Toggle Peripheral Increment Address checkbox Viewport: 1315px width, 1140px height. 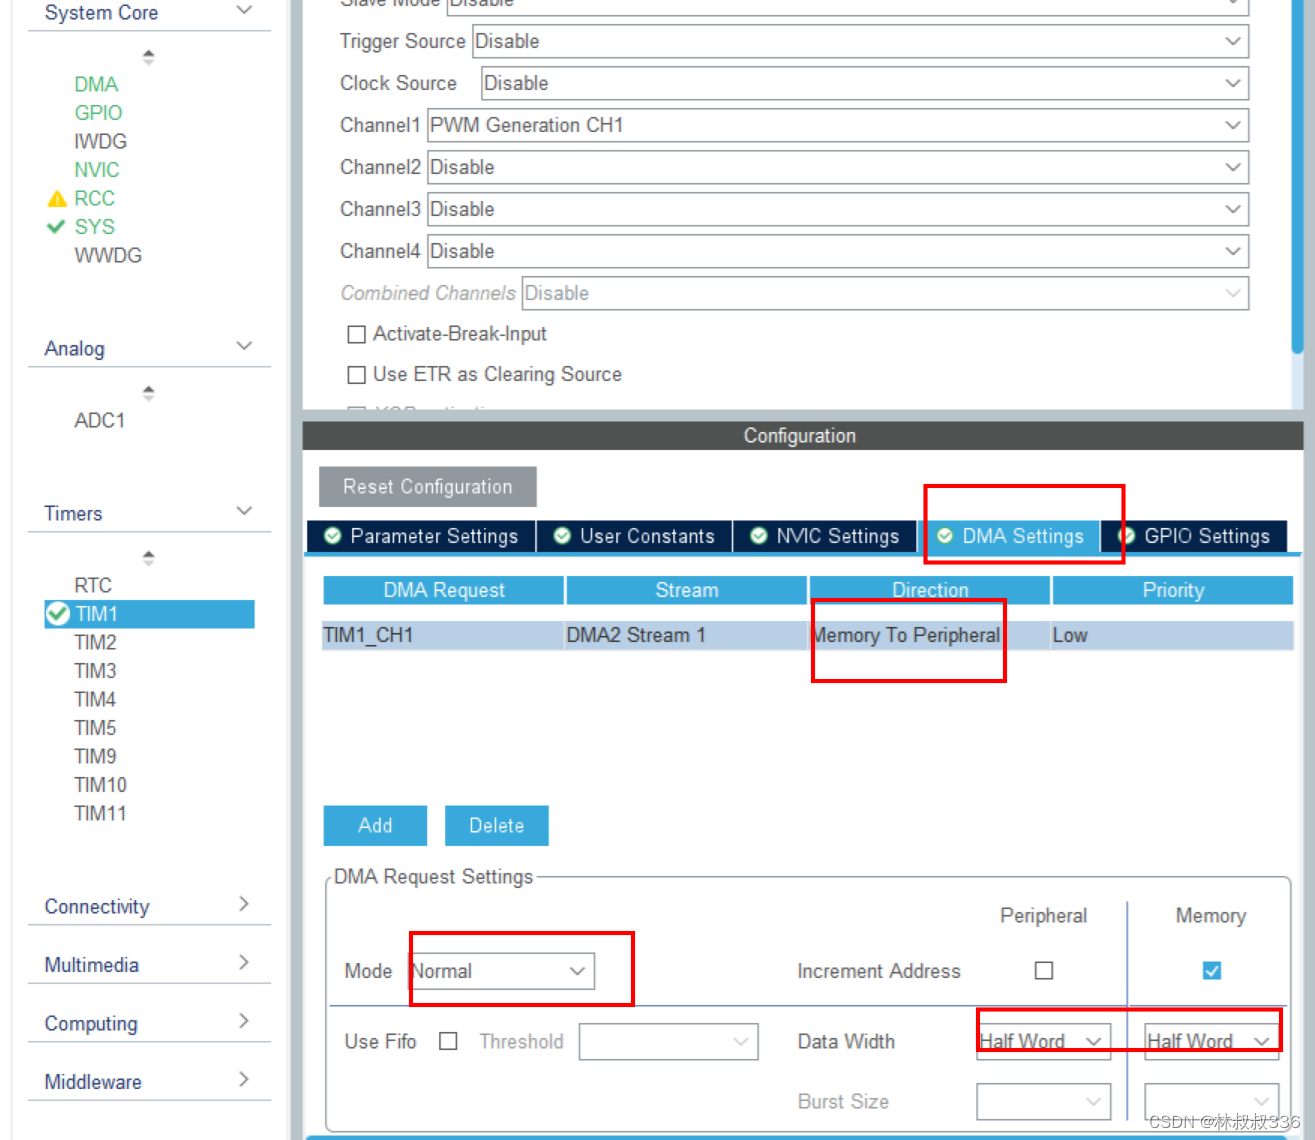click(1044, 970)
